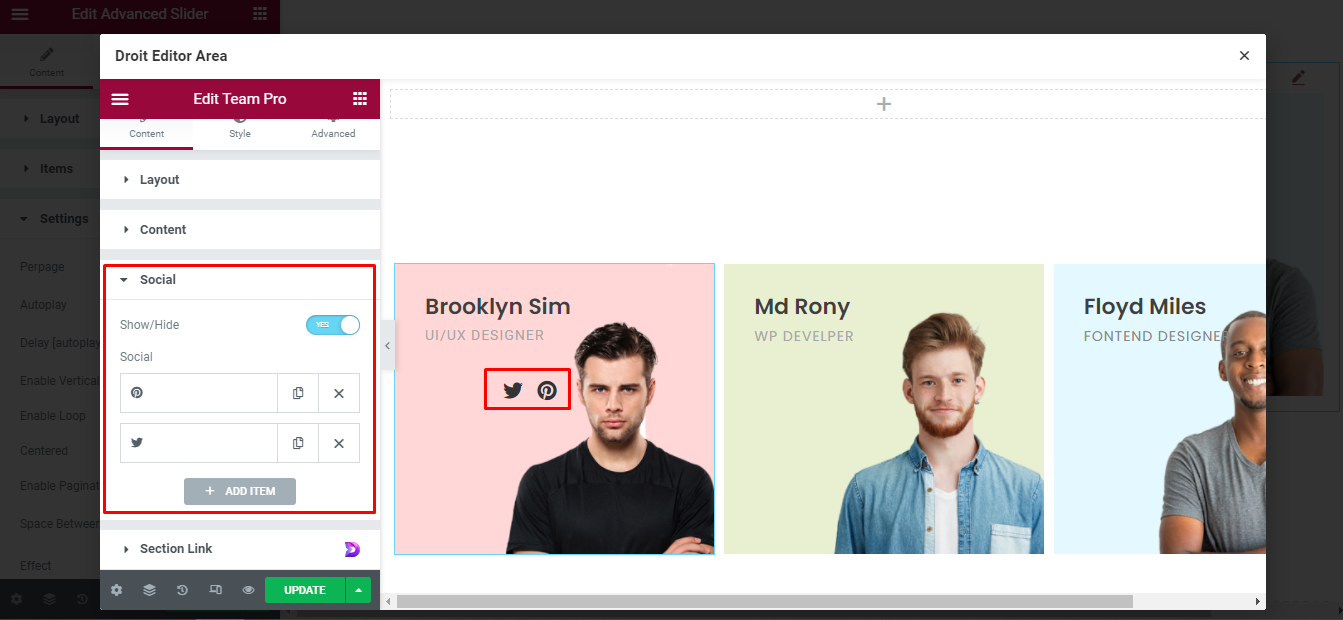The width and height of the screenshot is (1343, 620).
Task: Duplicate the Pinterest social item
Action: pos(298,393)
